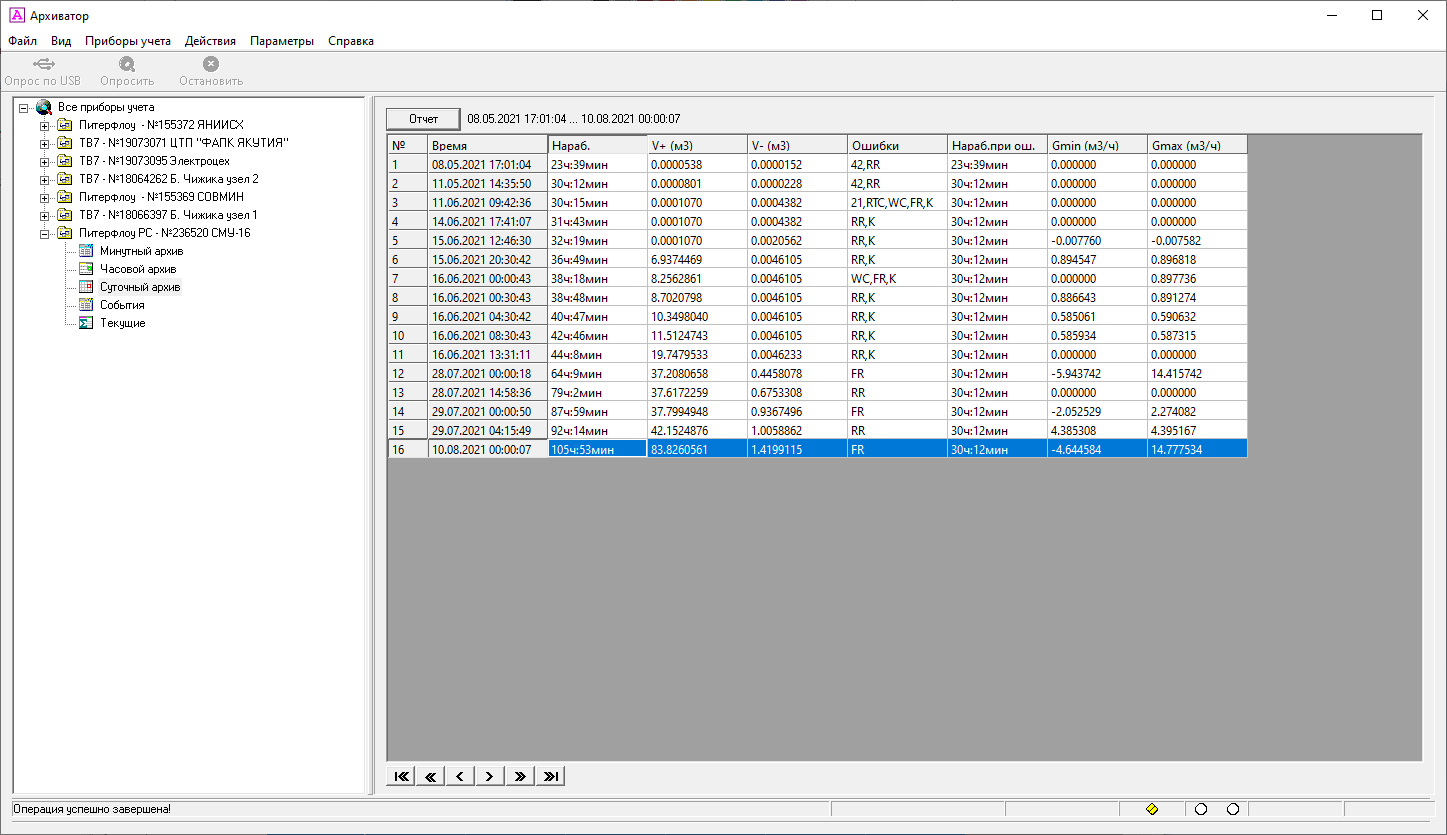Screen dimensions: 1447x835
Task: Jump back several pages with double-left arrow
Action: coord(431,776)
